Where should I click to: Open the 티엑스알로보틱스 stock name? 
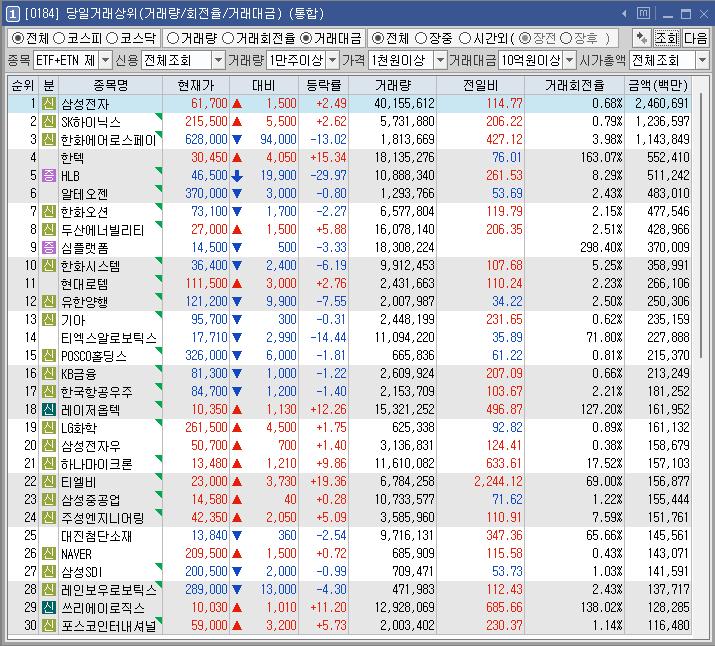pyautogui.click(x=109, y=338)
